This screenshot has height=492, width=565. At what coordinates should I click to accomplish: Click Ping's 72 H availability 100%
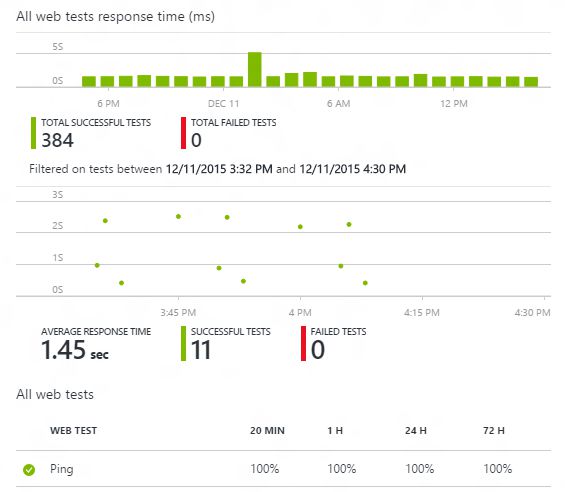[x=498, y=469]
